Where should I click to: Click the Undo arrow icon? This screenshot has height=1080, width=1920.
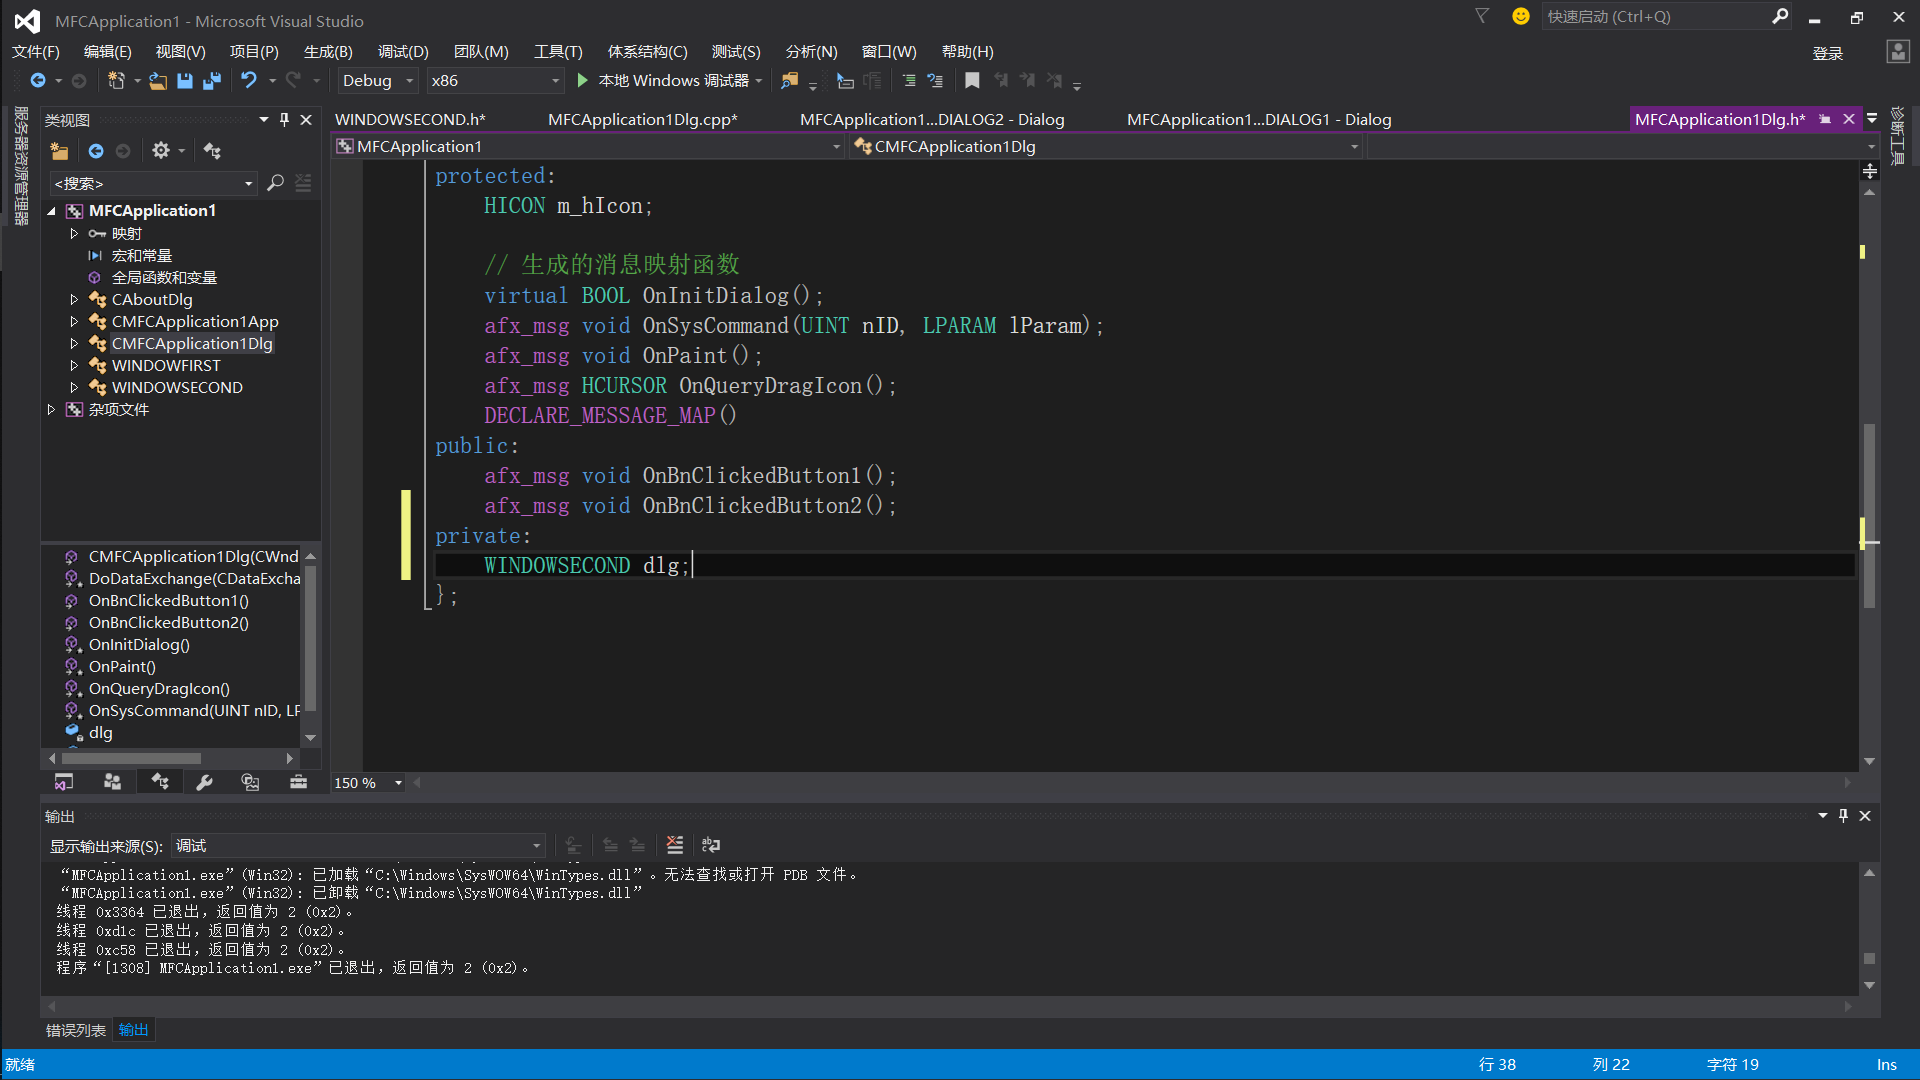[x=249, y=80]
